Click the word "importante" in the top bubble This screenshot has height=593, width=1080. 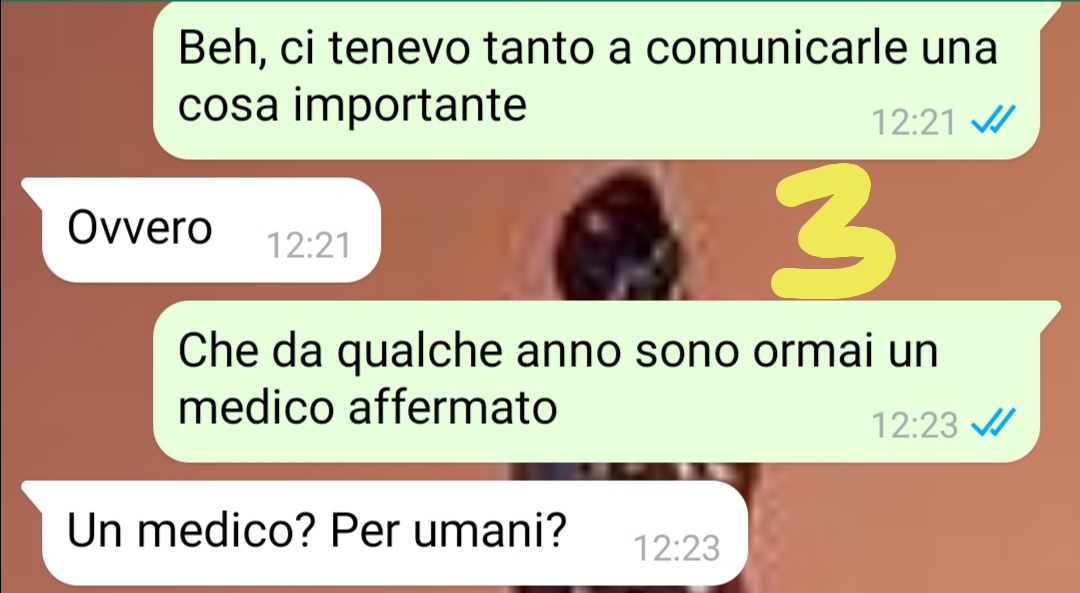tap(410, 106)
